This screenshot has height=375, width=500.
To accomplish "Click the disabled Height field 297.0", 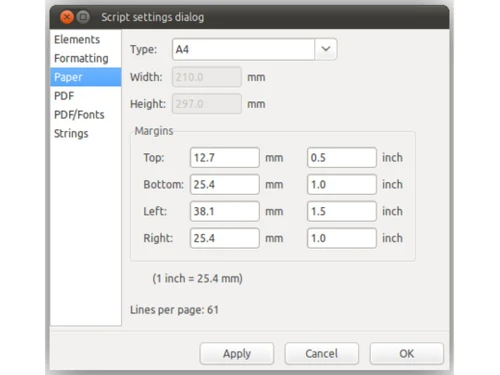I will [207, 104].
